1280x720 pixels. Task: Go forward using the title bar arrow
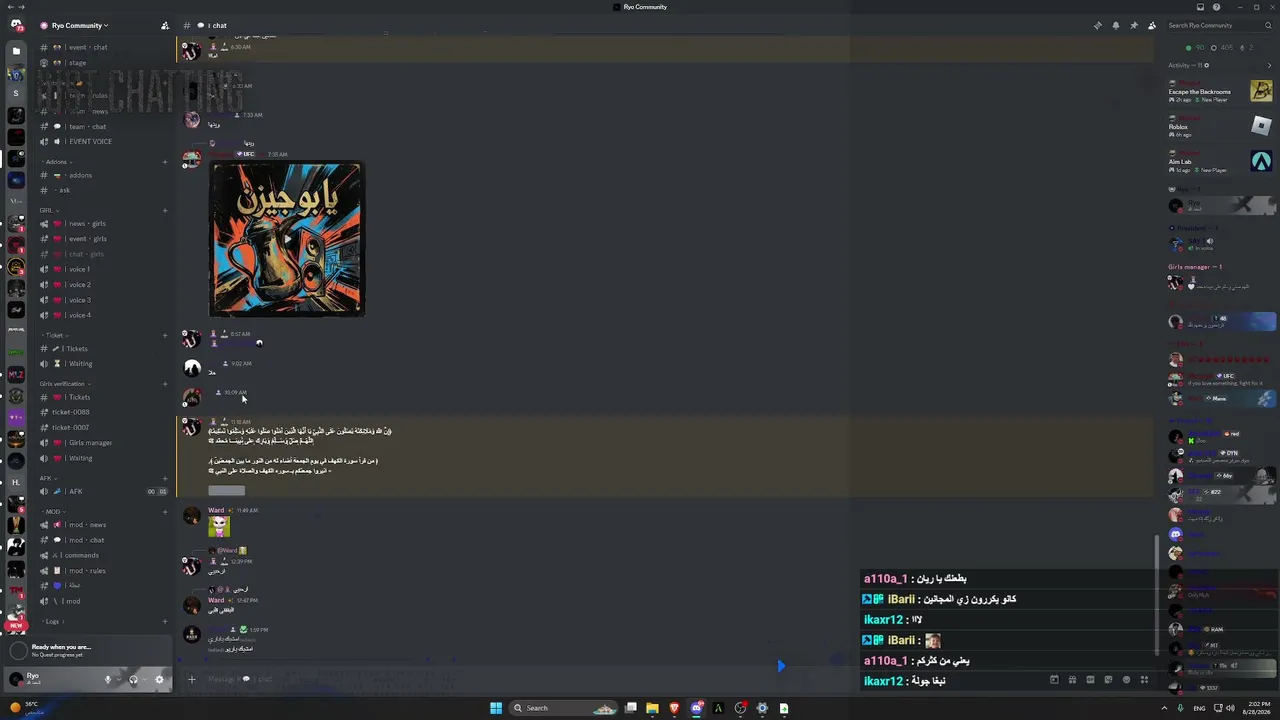click(21, 7)
